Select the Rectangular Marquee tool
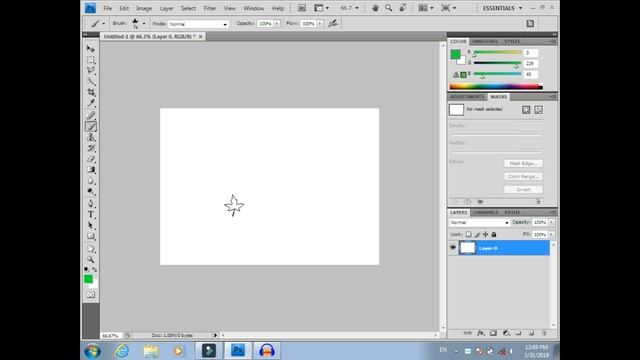The height and width of the screenshot is (360, 640). pos(91,60)
